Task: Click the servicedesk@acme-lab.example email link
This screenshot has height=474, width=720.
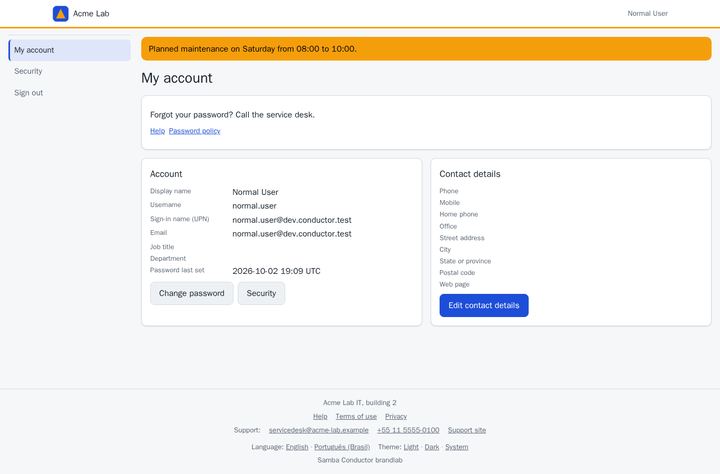Action: (x=319, y=430)
